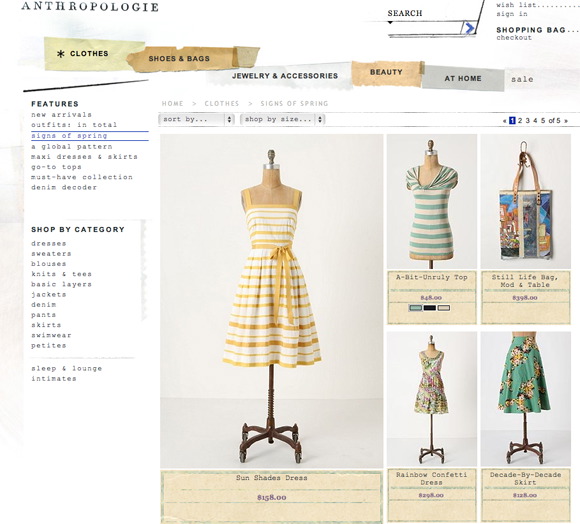
Task: Go to page 5 of results
Action: (543, 121)
